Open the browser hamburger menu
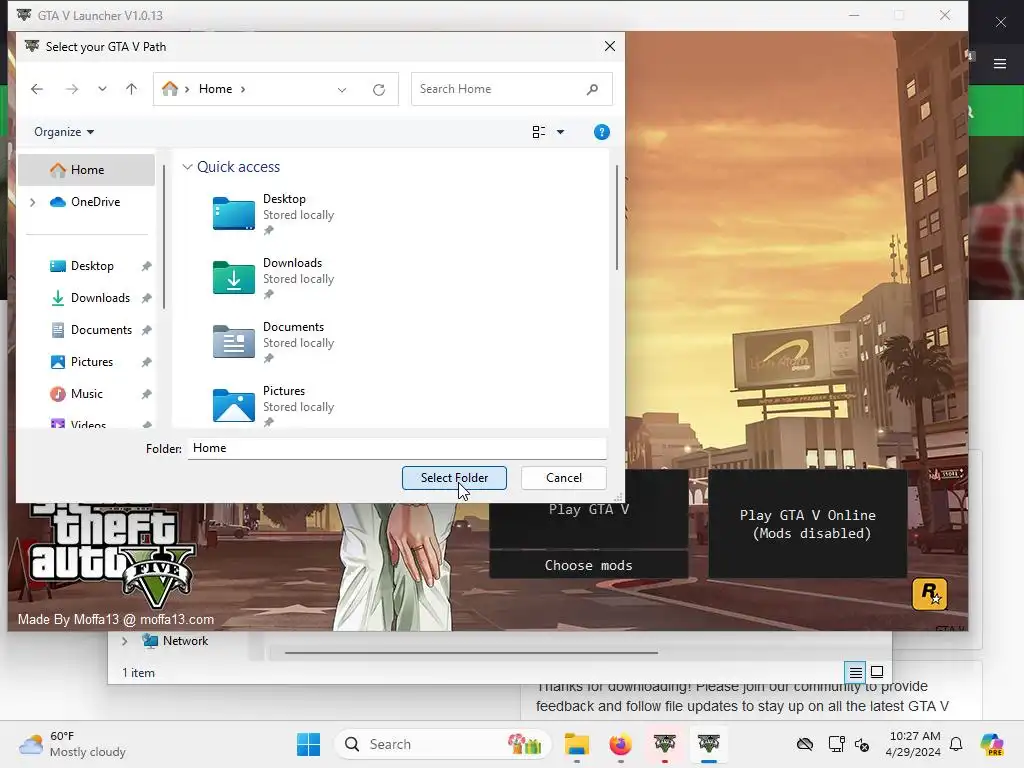Viewport: 1024px width, 768px height. (1000, 63)
